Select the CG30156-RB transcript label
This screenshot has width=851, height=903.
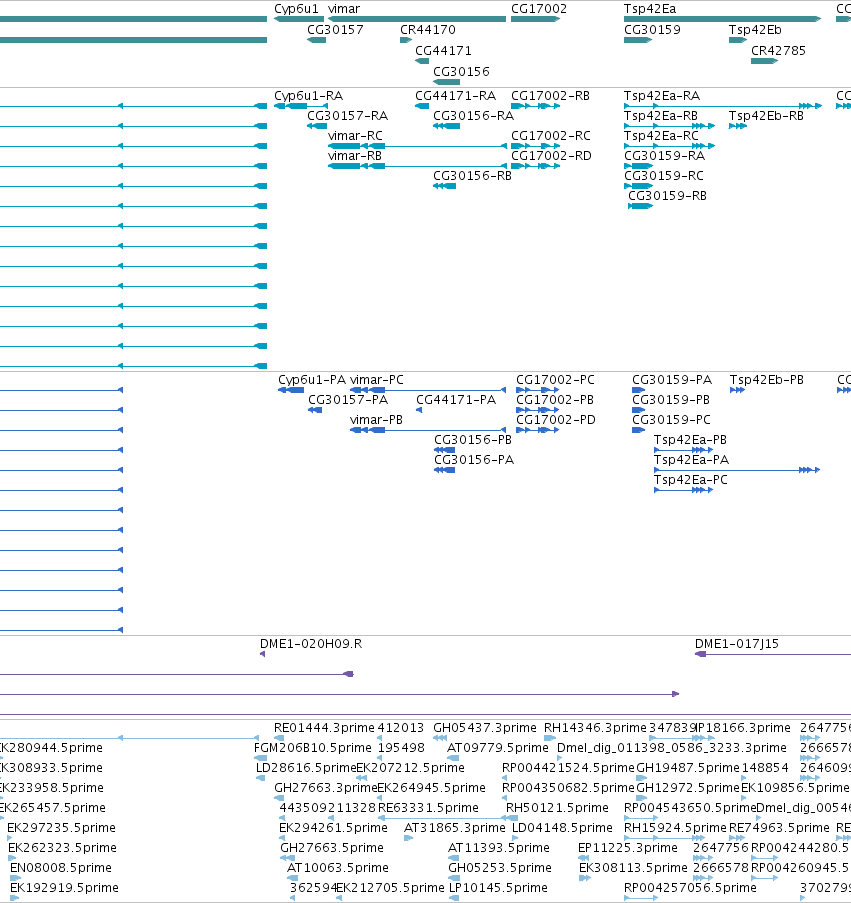472,176
